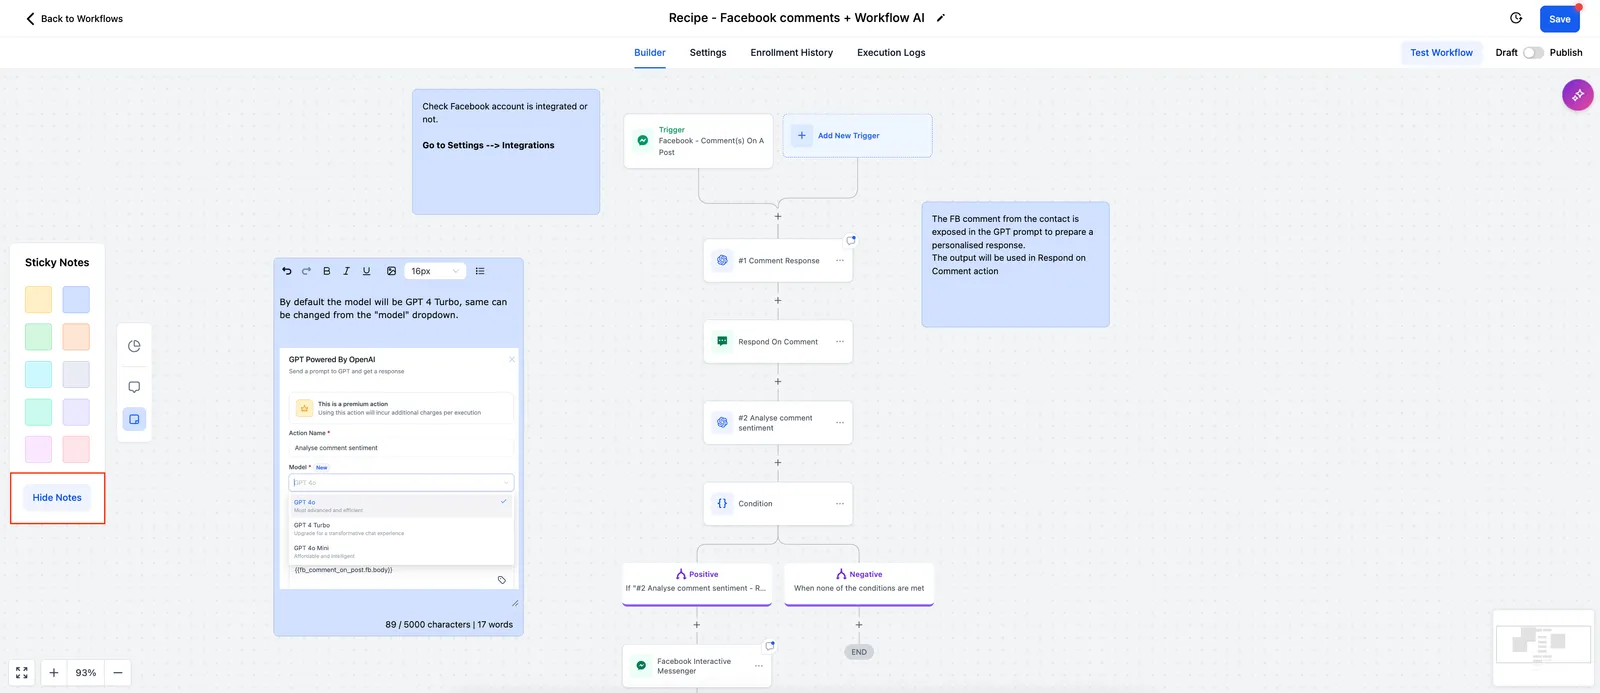Toggle the sticky notes panel icon
Viewport: 1600px width, 693px height.
pyautogui.click(x=134, y=419)
